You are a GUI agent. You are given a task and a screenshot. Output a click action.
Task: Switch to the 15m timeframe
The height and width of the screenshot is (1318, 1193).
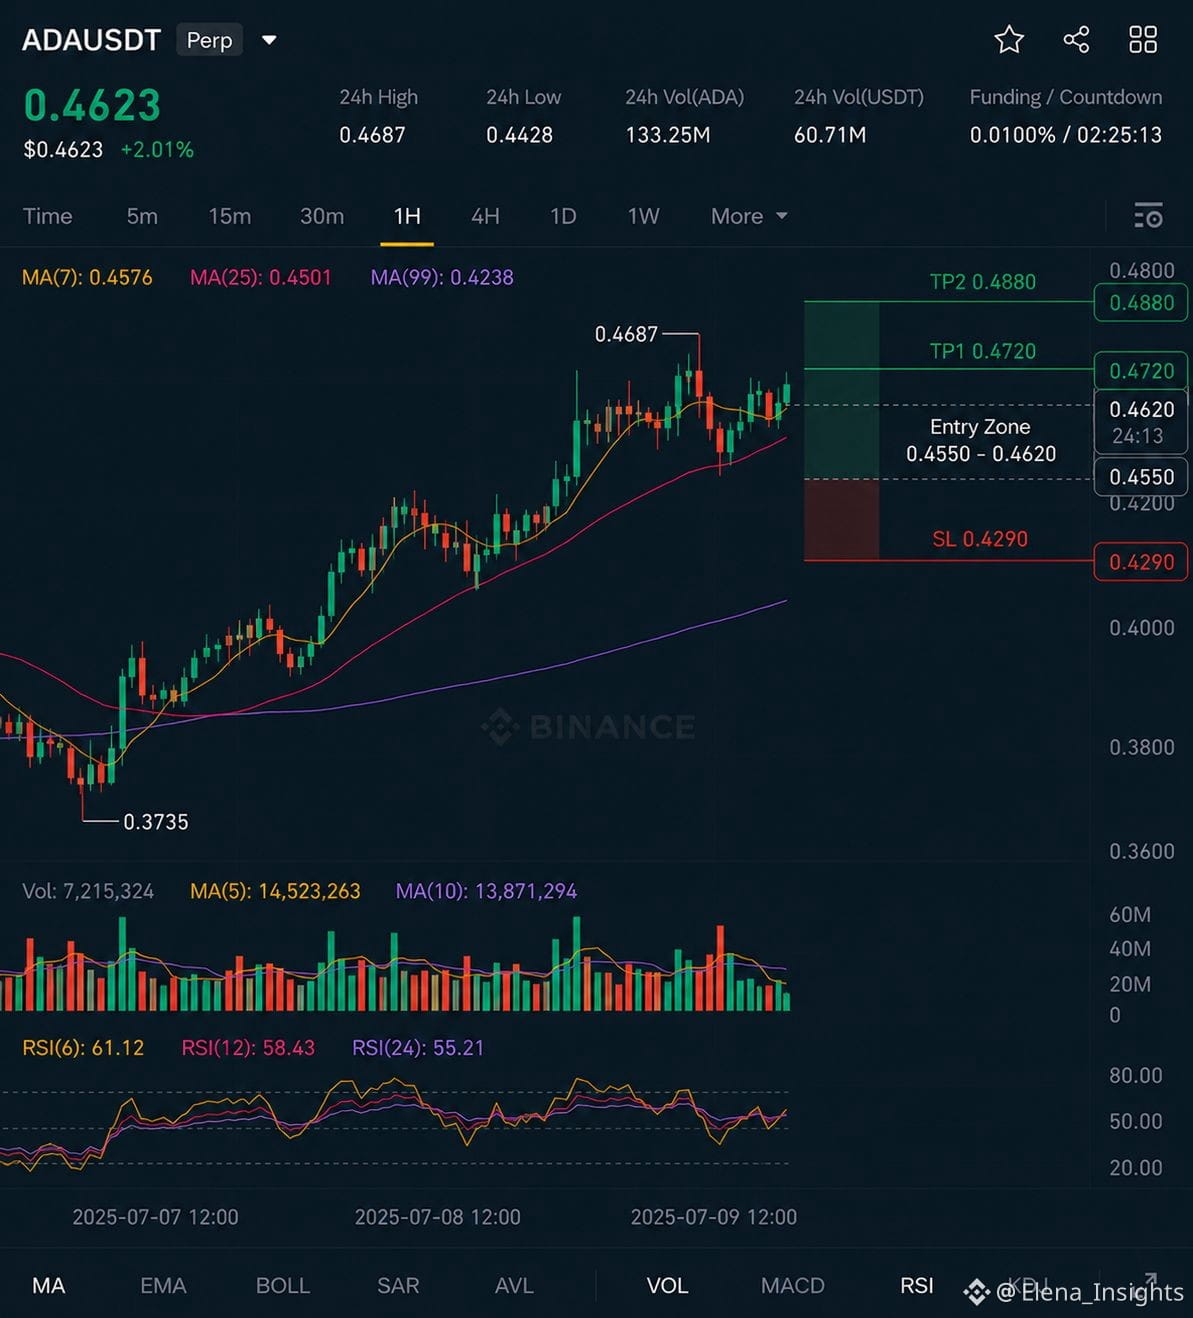pyautogui.click(x=230, y=216)
